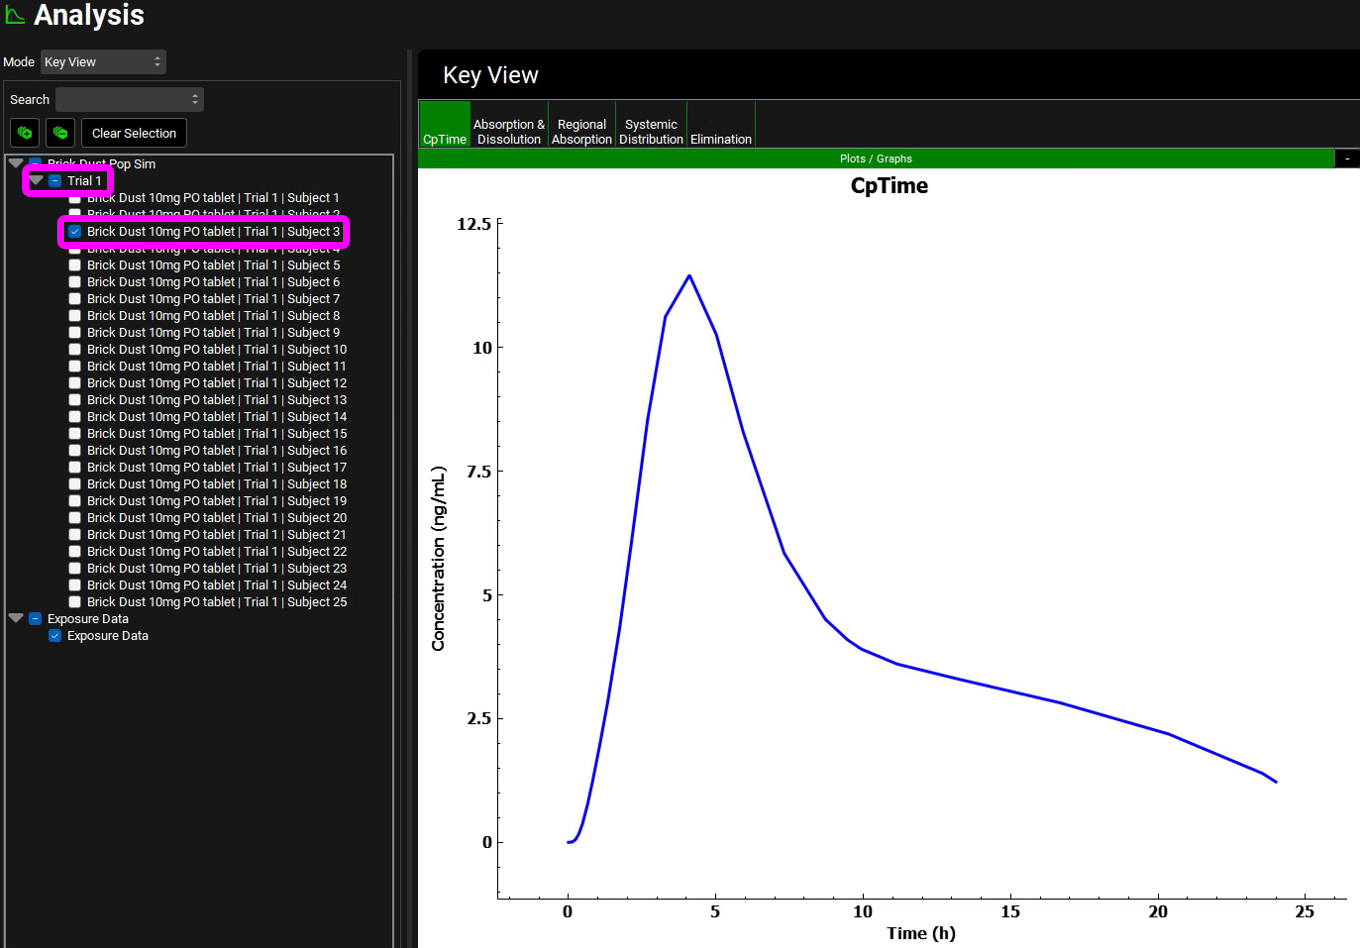Enable Subject 10 checkbox
The width and height of the screenshot is (1360, 948).
coord(75,350)
